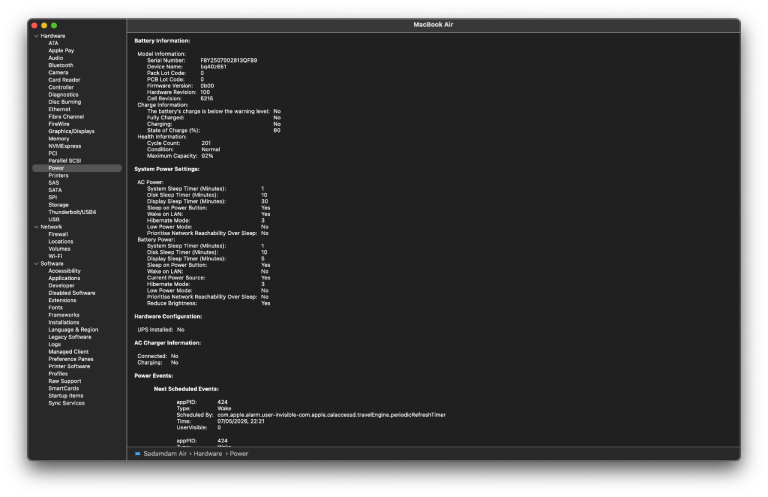Select Fonts under Software
768x497 pixels.
click(x=55, y=308)
